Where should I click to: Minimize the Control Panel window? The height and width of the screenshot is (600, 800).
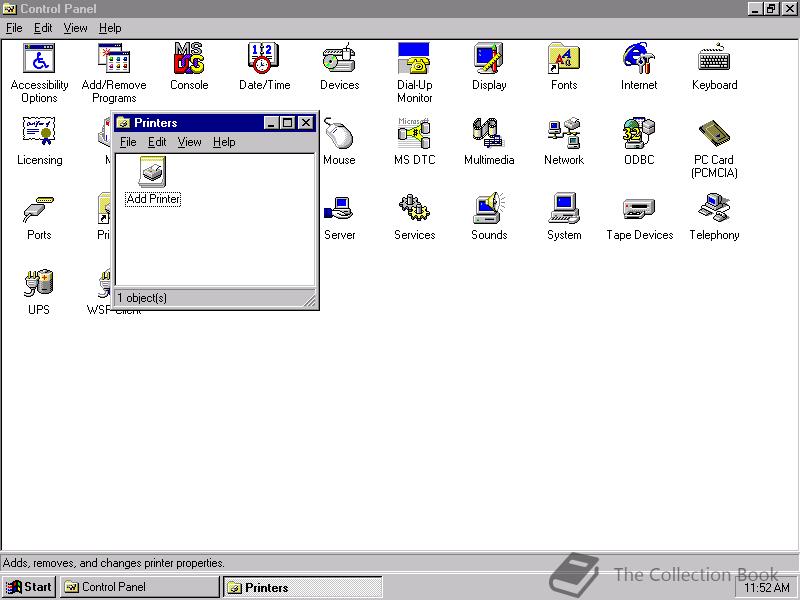756,9
